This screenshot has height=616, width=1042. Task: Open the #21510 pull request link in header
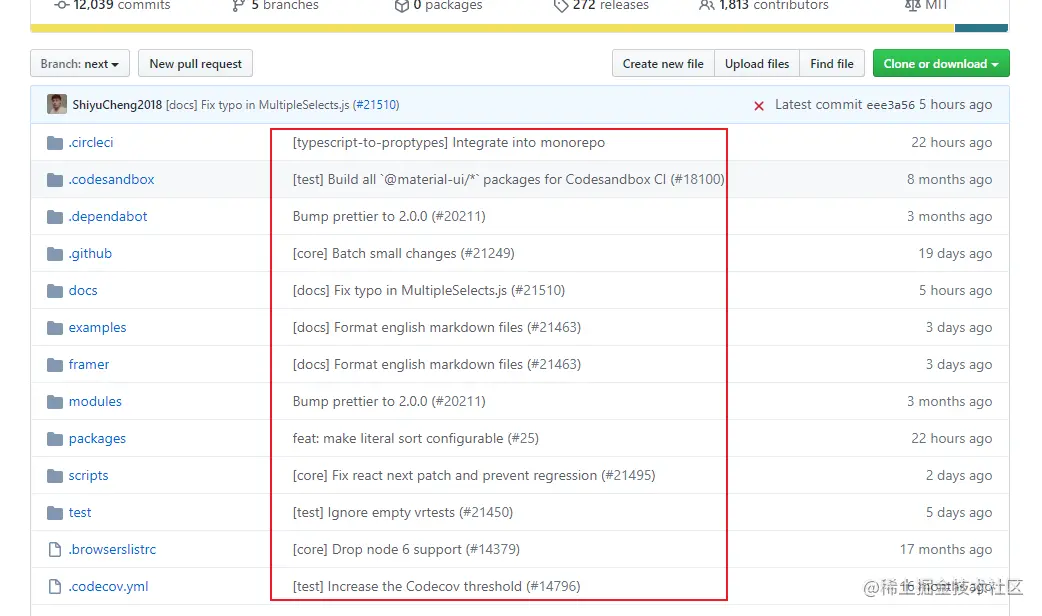click(x=376, y=105)
